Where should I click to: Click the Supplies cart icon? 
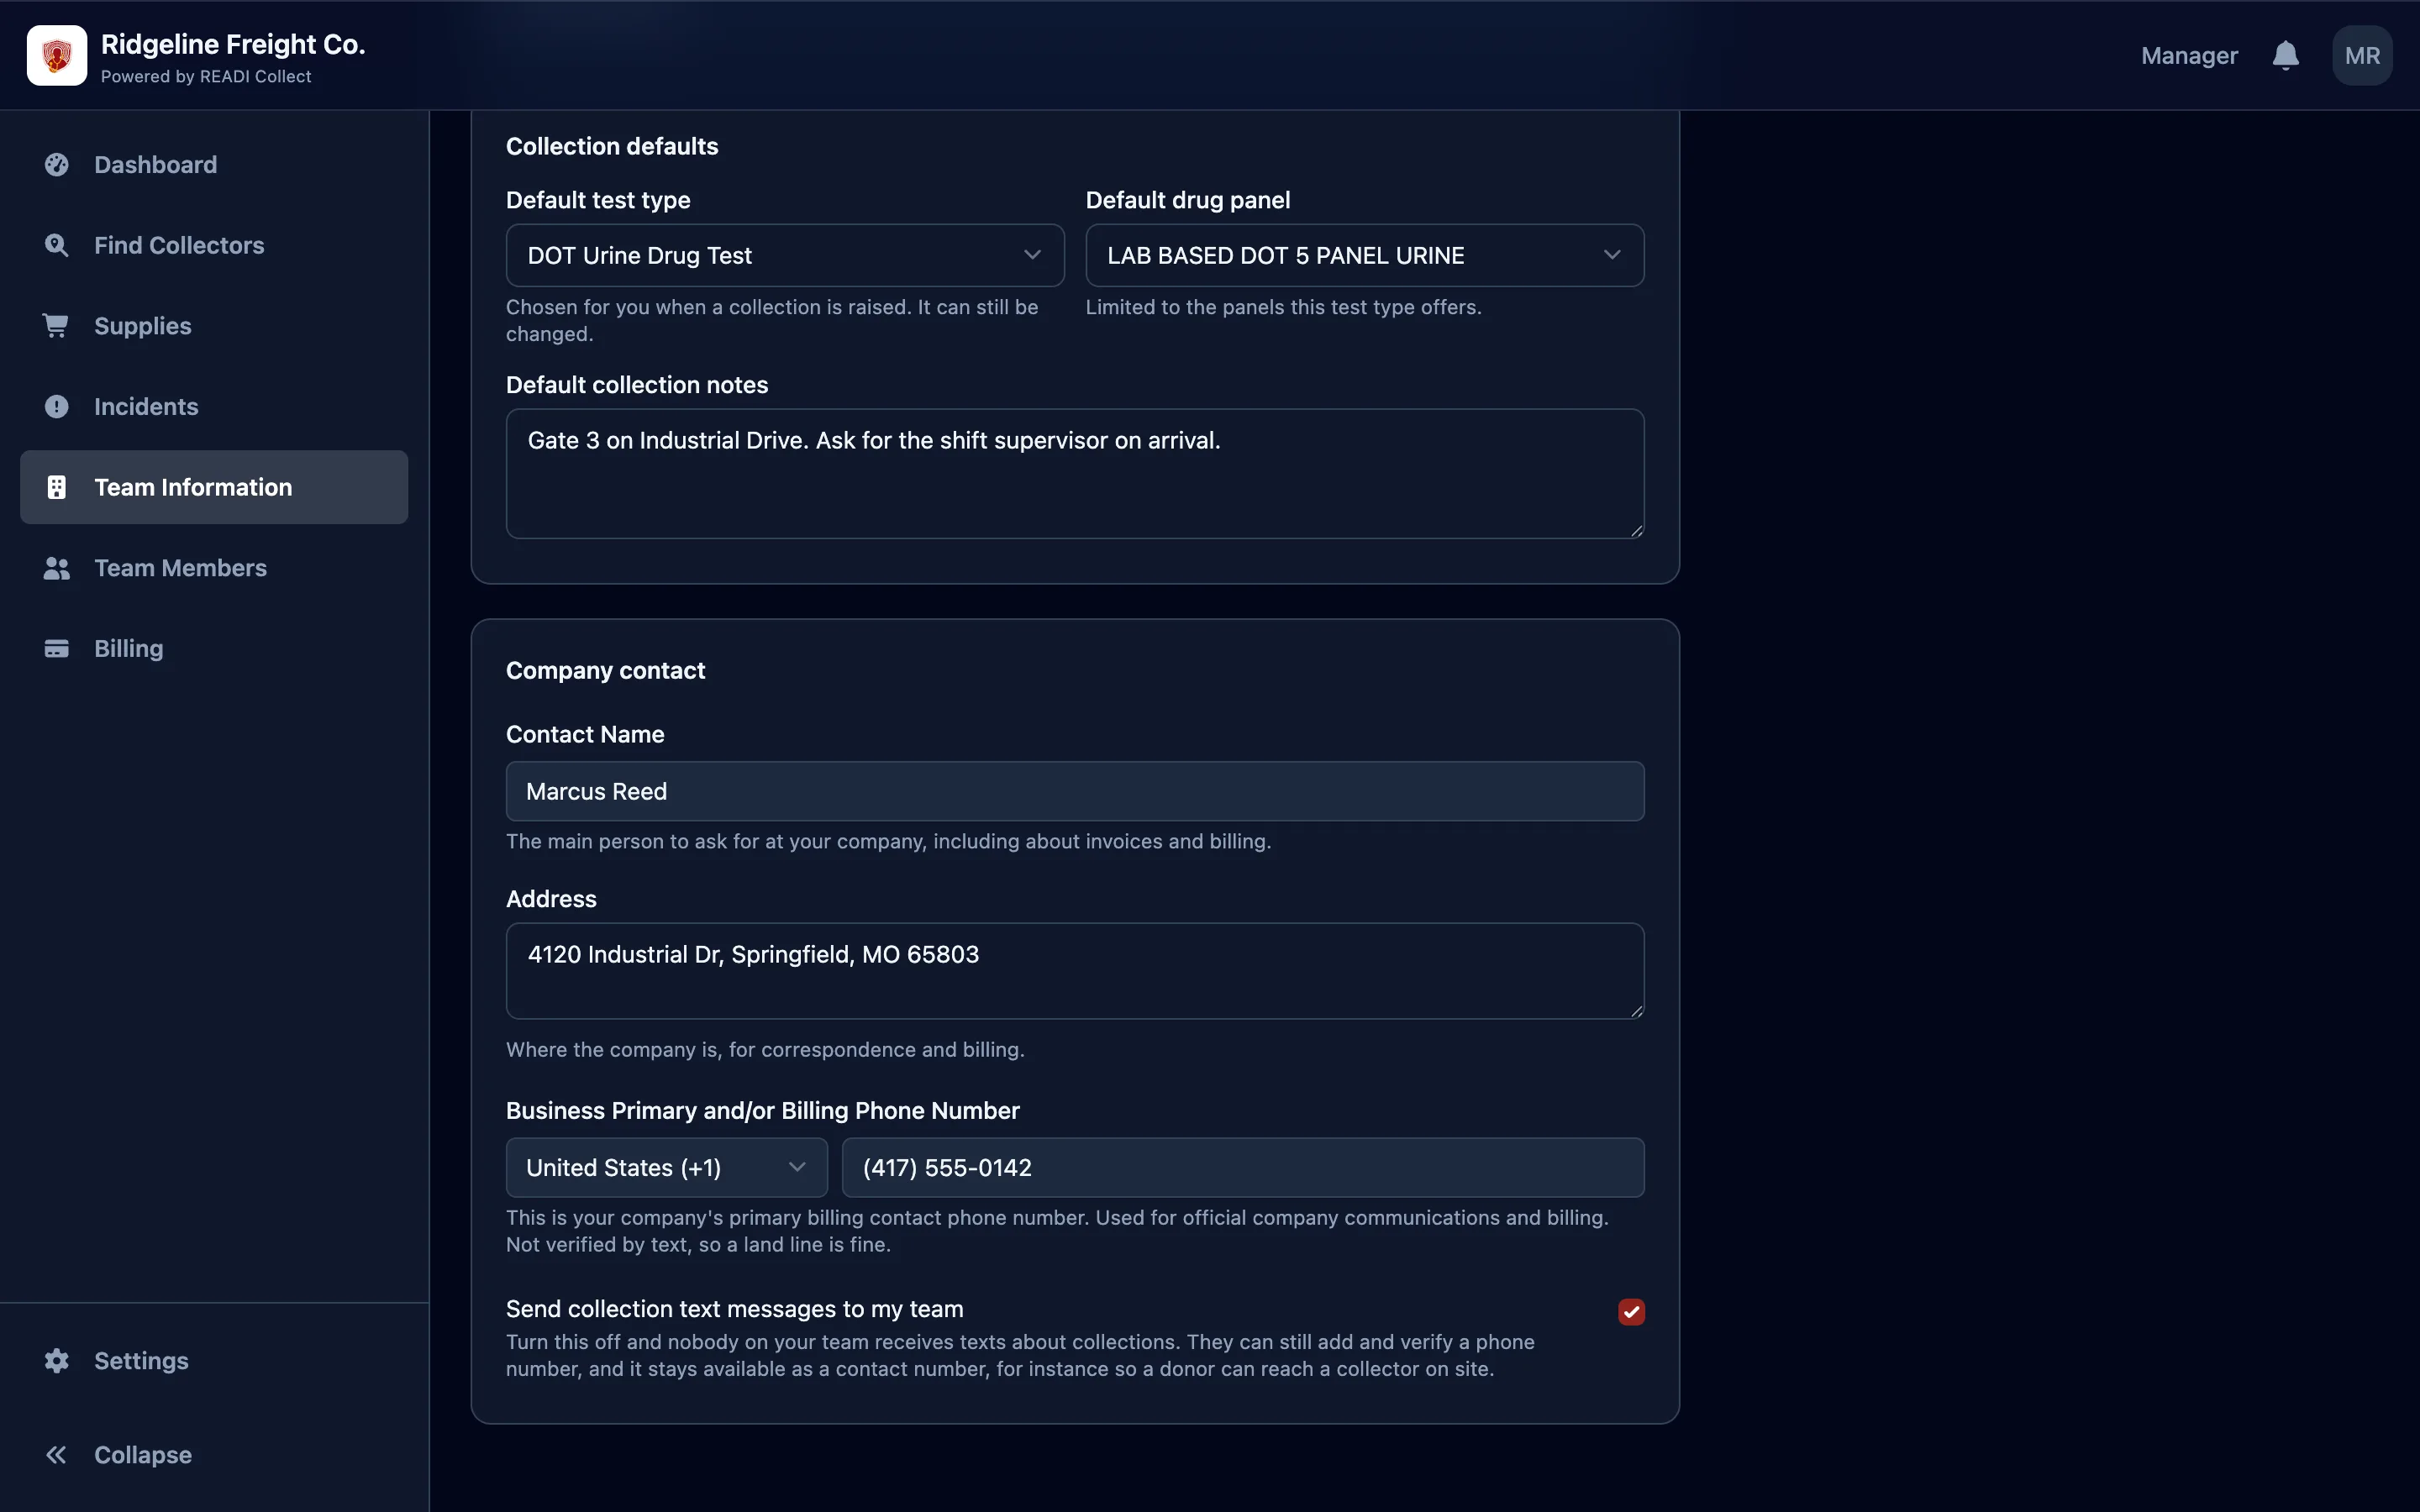click(57, 326)
